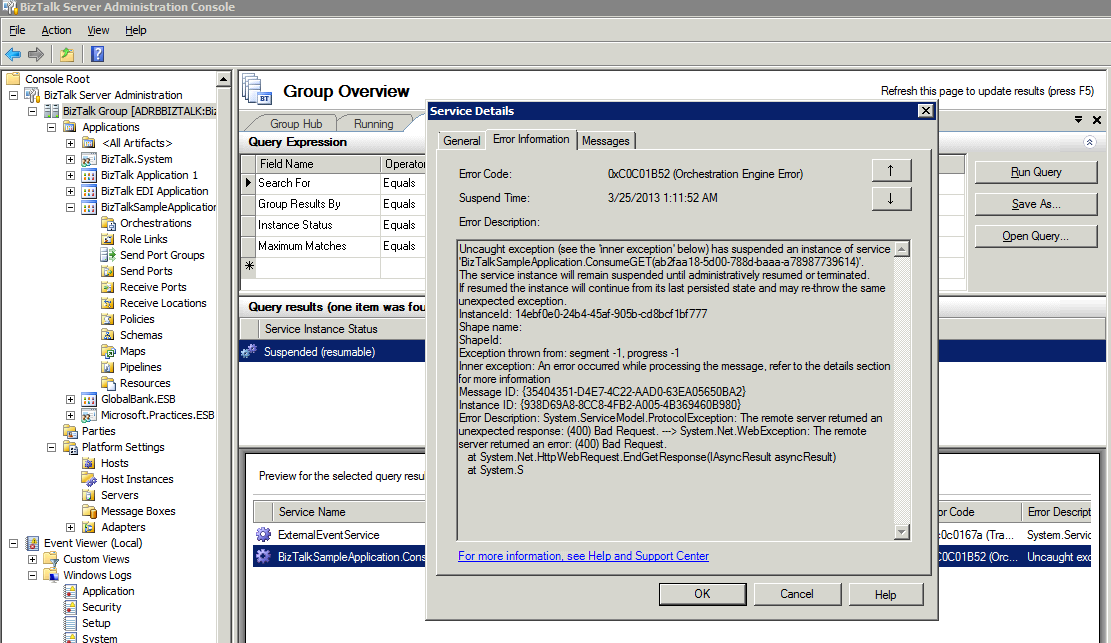Select the Schemas node icon
This screenshot has width=1111, height=643.
pos(108,335)
